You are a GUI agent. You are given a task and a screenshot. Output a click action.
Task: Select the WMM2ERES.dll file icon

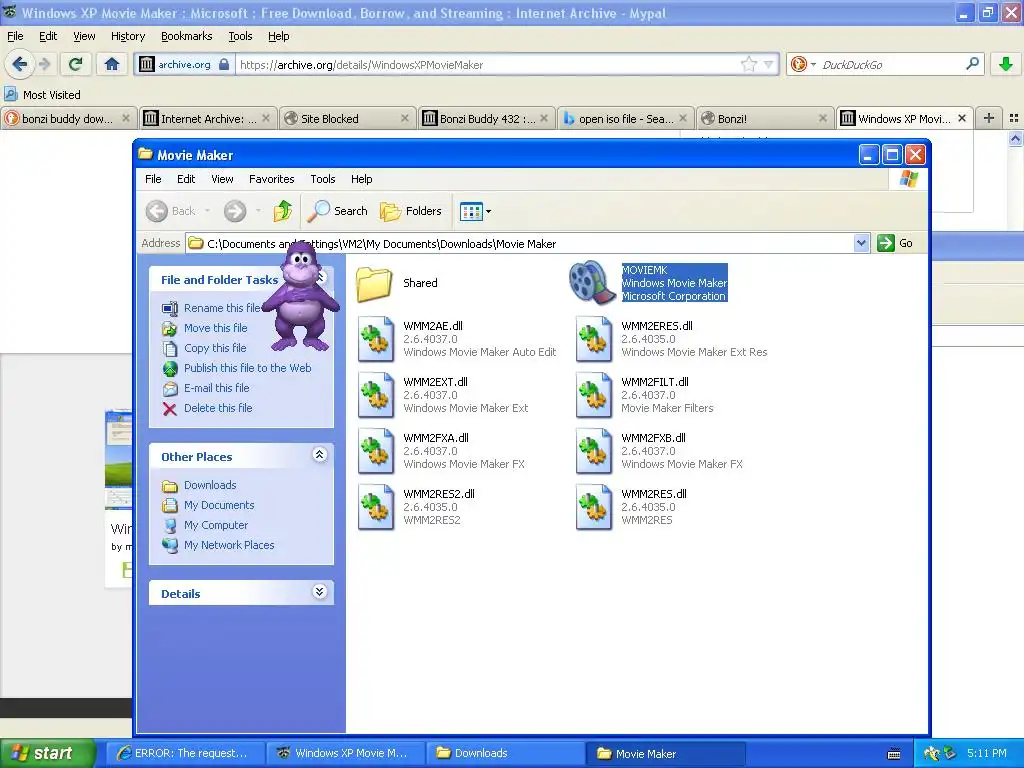(594, 339)
